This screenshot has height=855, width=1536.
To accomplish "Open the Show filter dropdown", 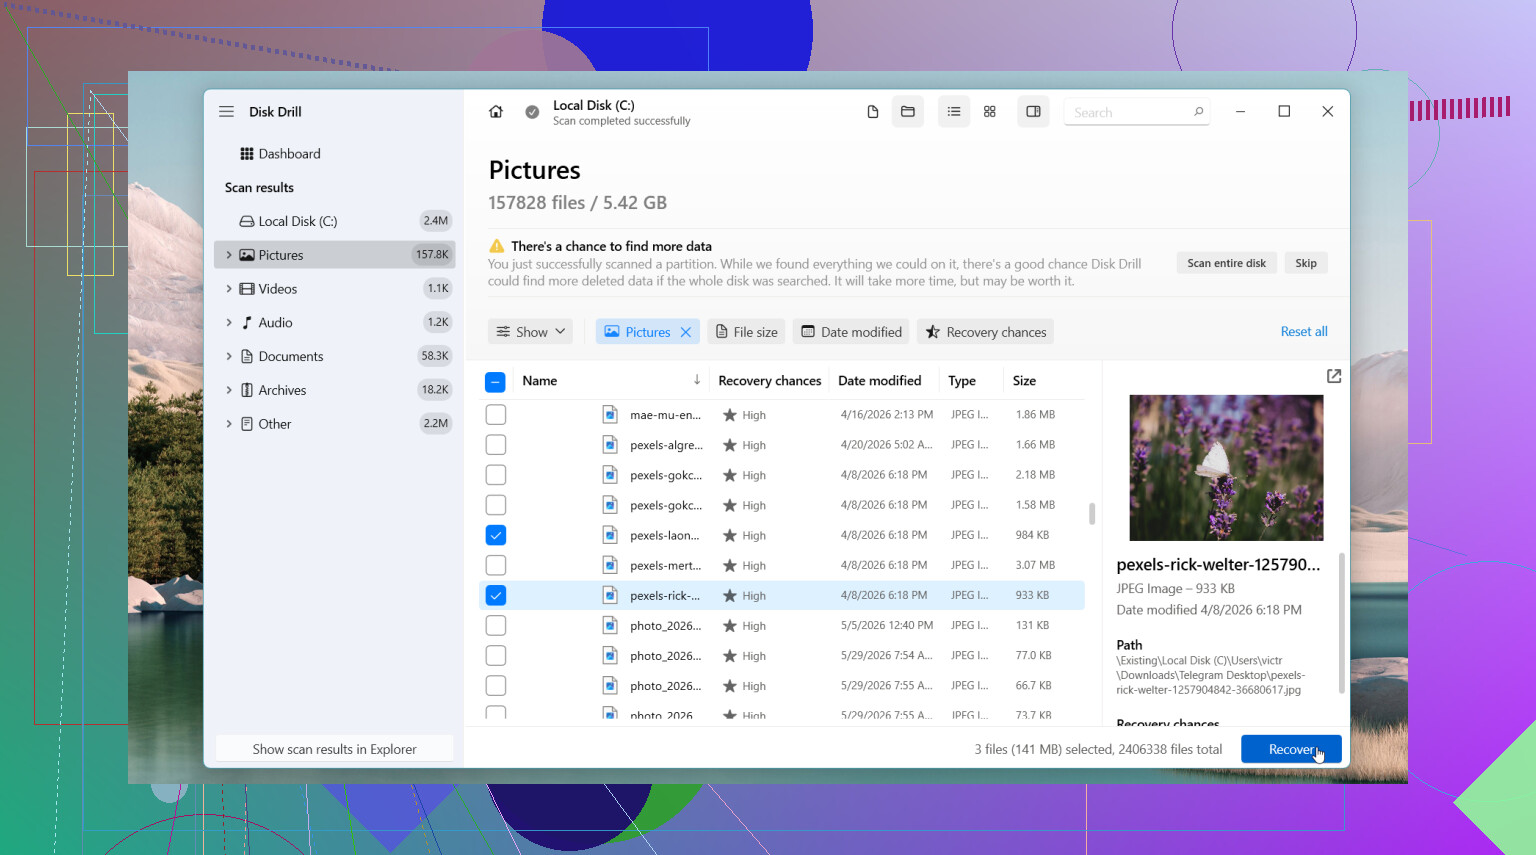I will pyautogui.click(x=530, y=332).
